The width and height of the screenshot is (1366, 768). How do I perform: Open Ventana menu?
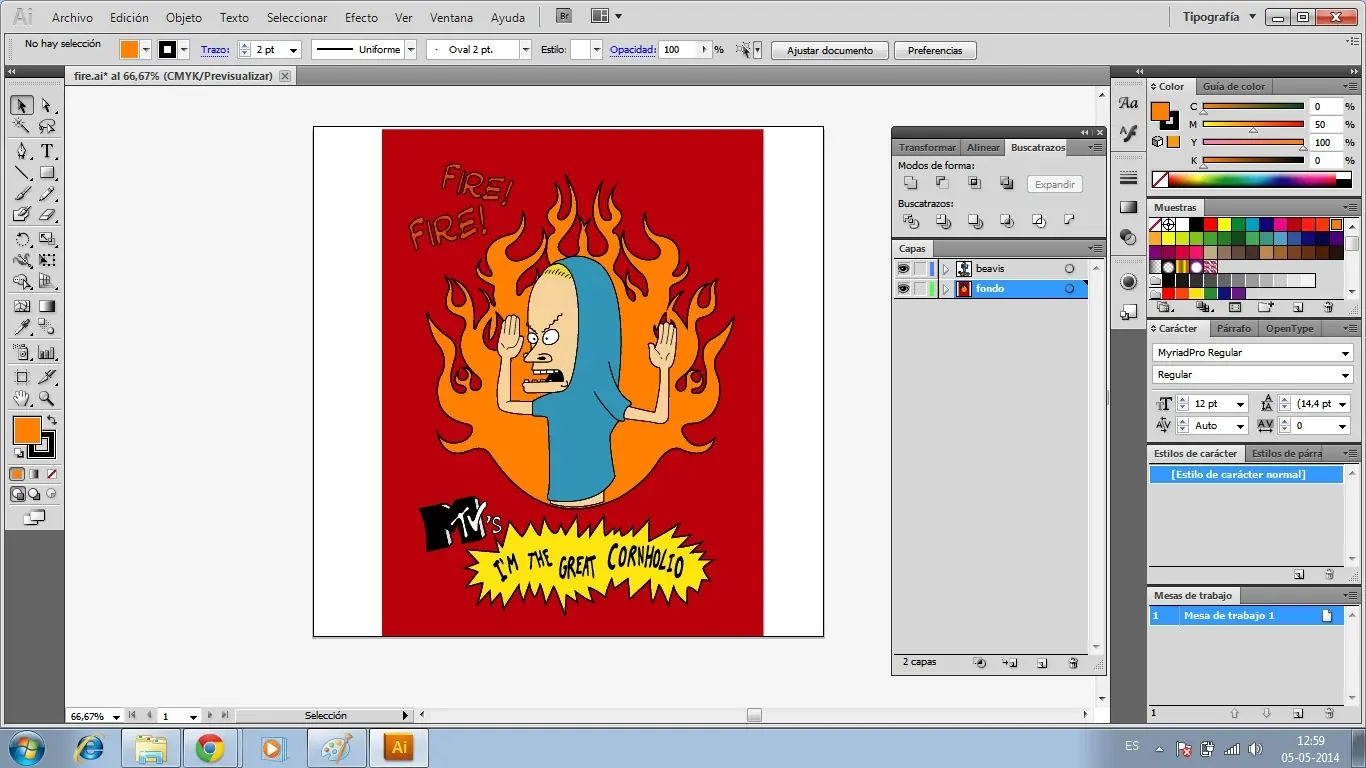451,18
